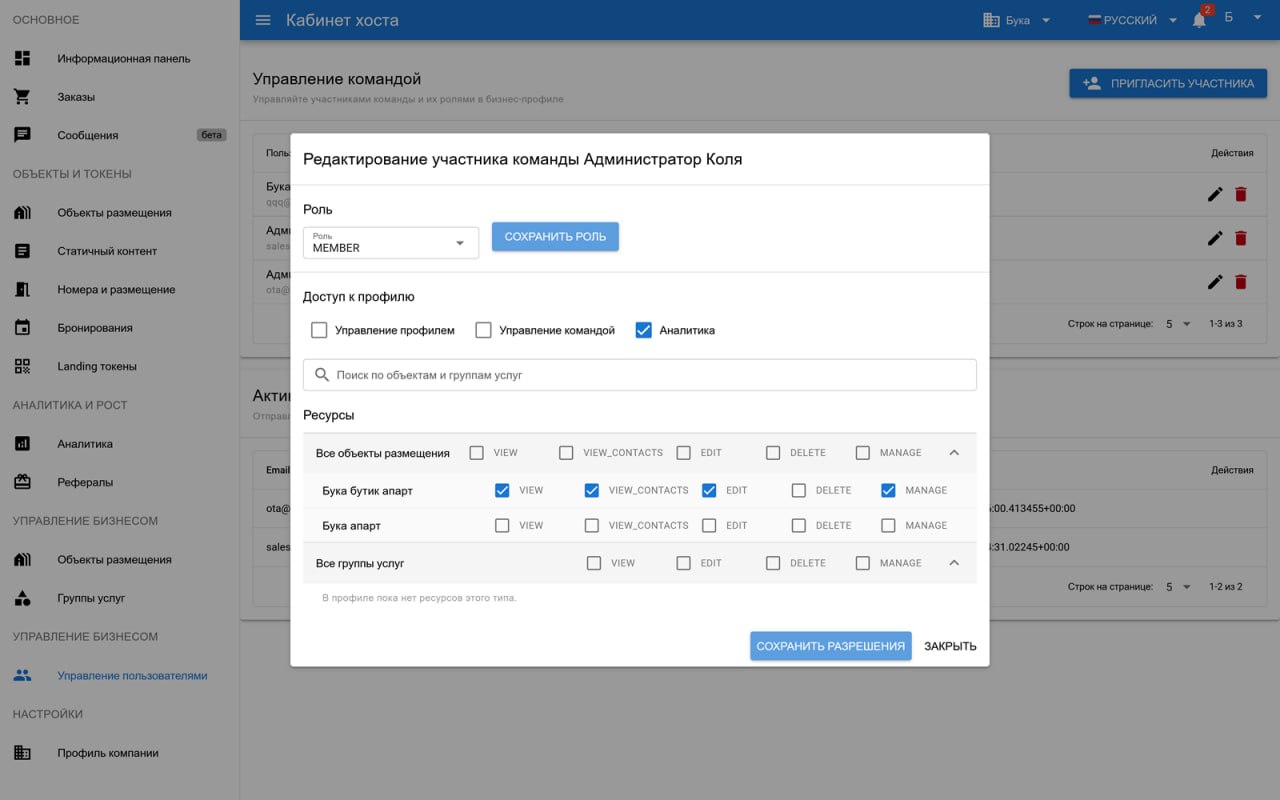1280x800 pixels.
Task: Click the Бука бутик апарт row label
Action: tap(367, 491)
